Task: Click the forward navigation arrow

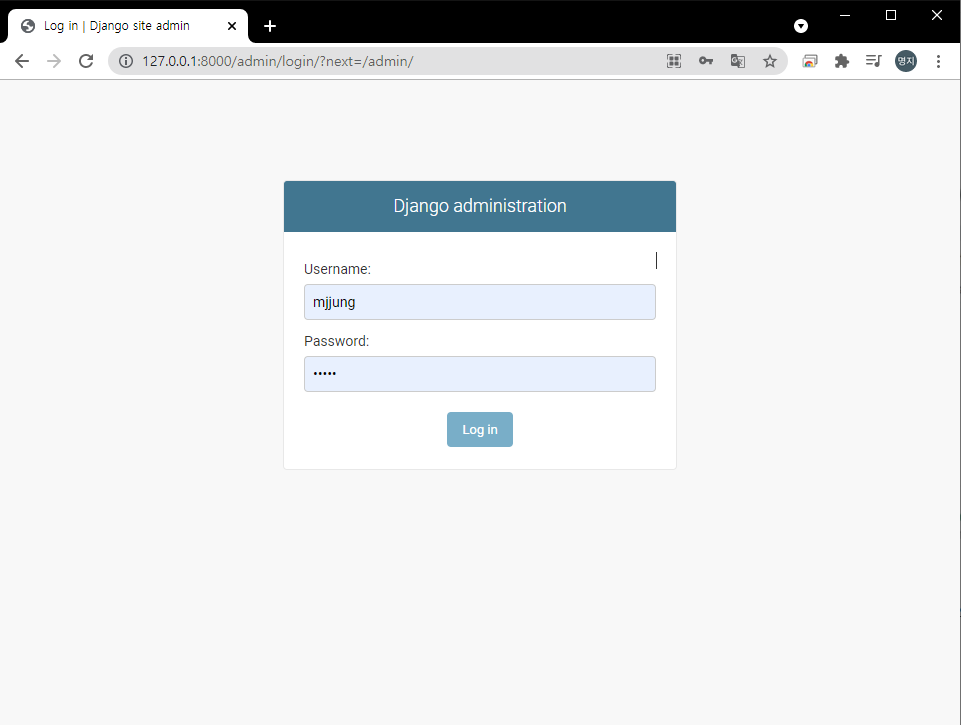Action: 54,61
